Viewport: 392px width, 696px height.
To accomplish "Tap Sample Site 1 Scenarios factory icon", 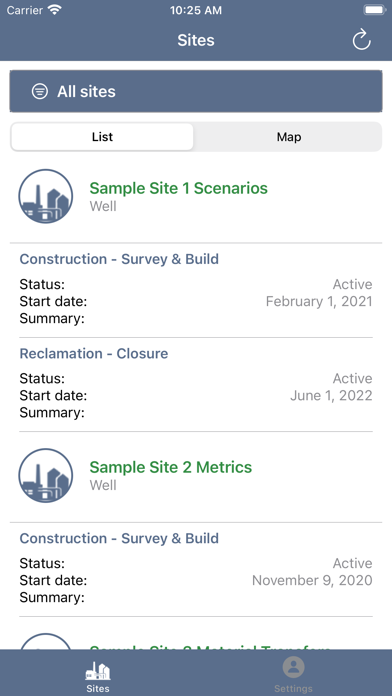I will point(46,196).
